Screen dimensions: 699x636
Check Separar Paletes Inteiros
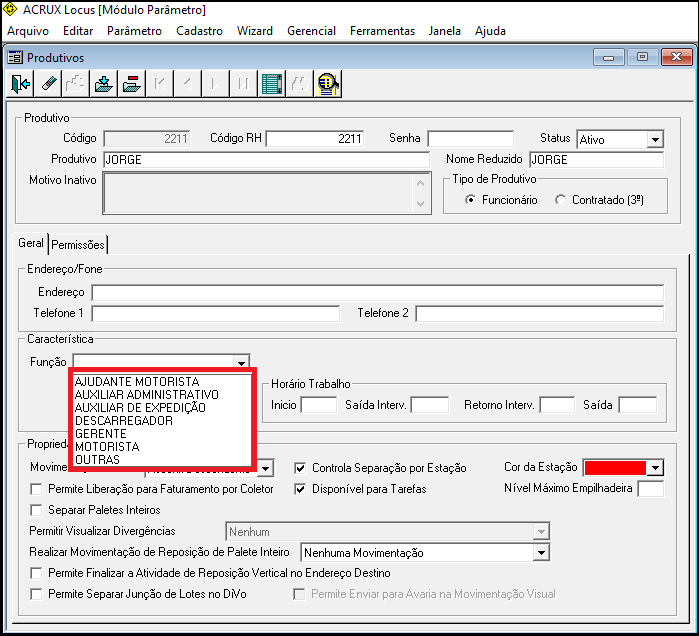point(36,510)
